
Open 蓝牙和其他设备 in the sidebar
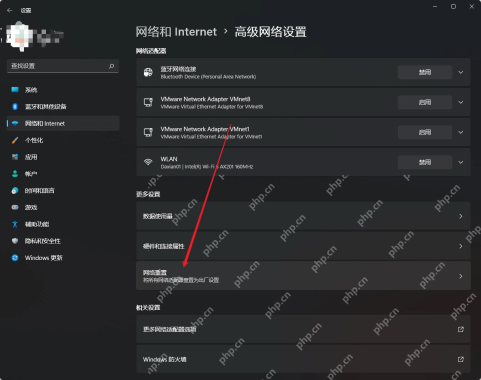[63, 106]
